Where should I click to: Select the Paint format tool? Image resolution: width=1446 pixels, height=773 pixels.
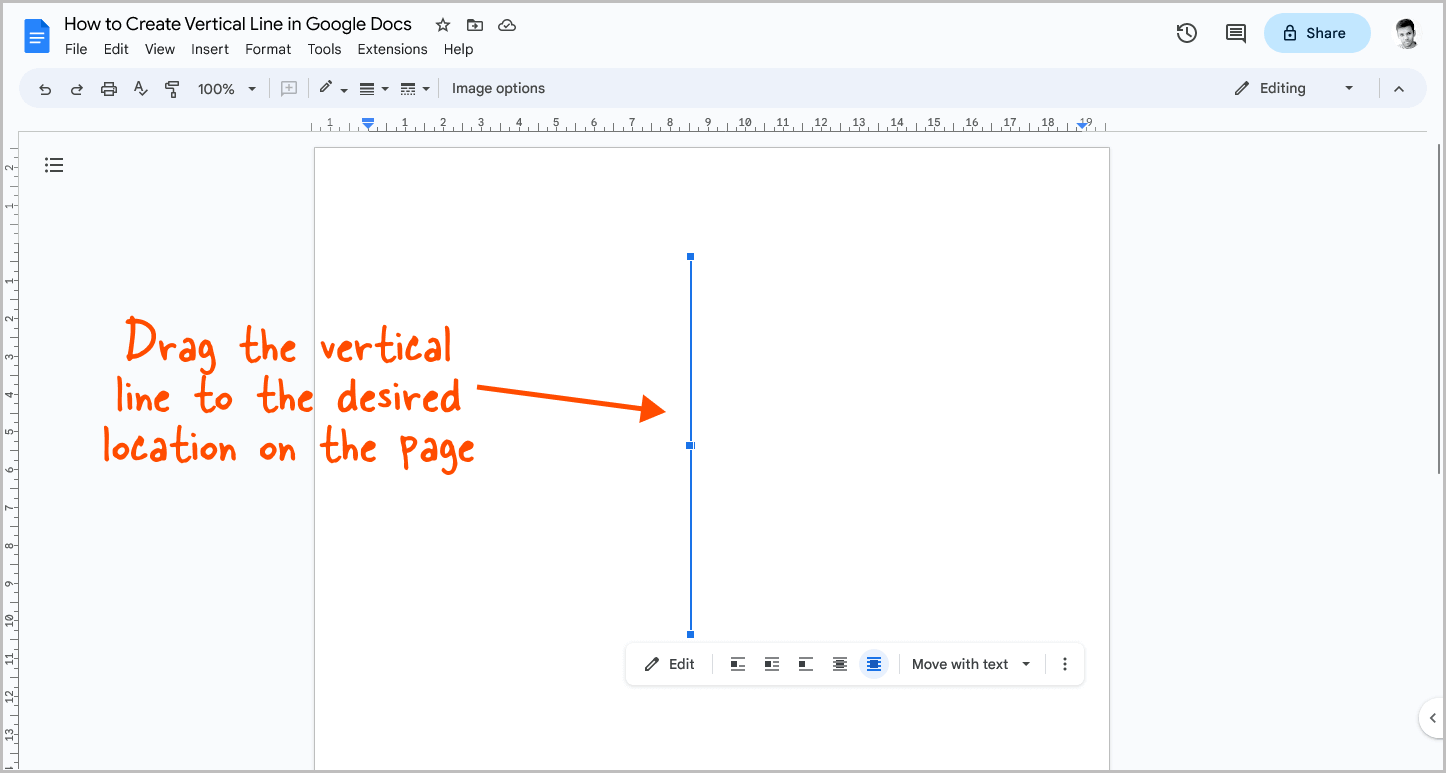[172, 88]
